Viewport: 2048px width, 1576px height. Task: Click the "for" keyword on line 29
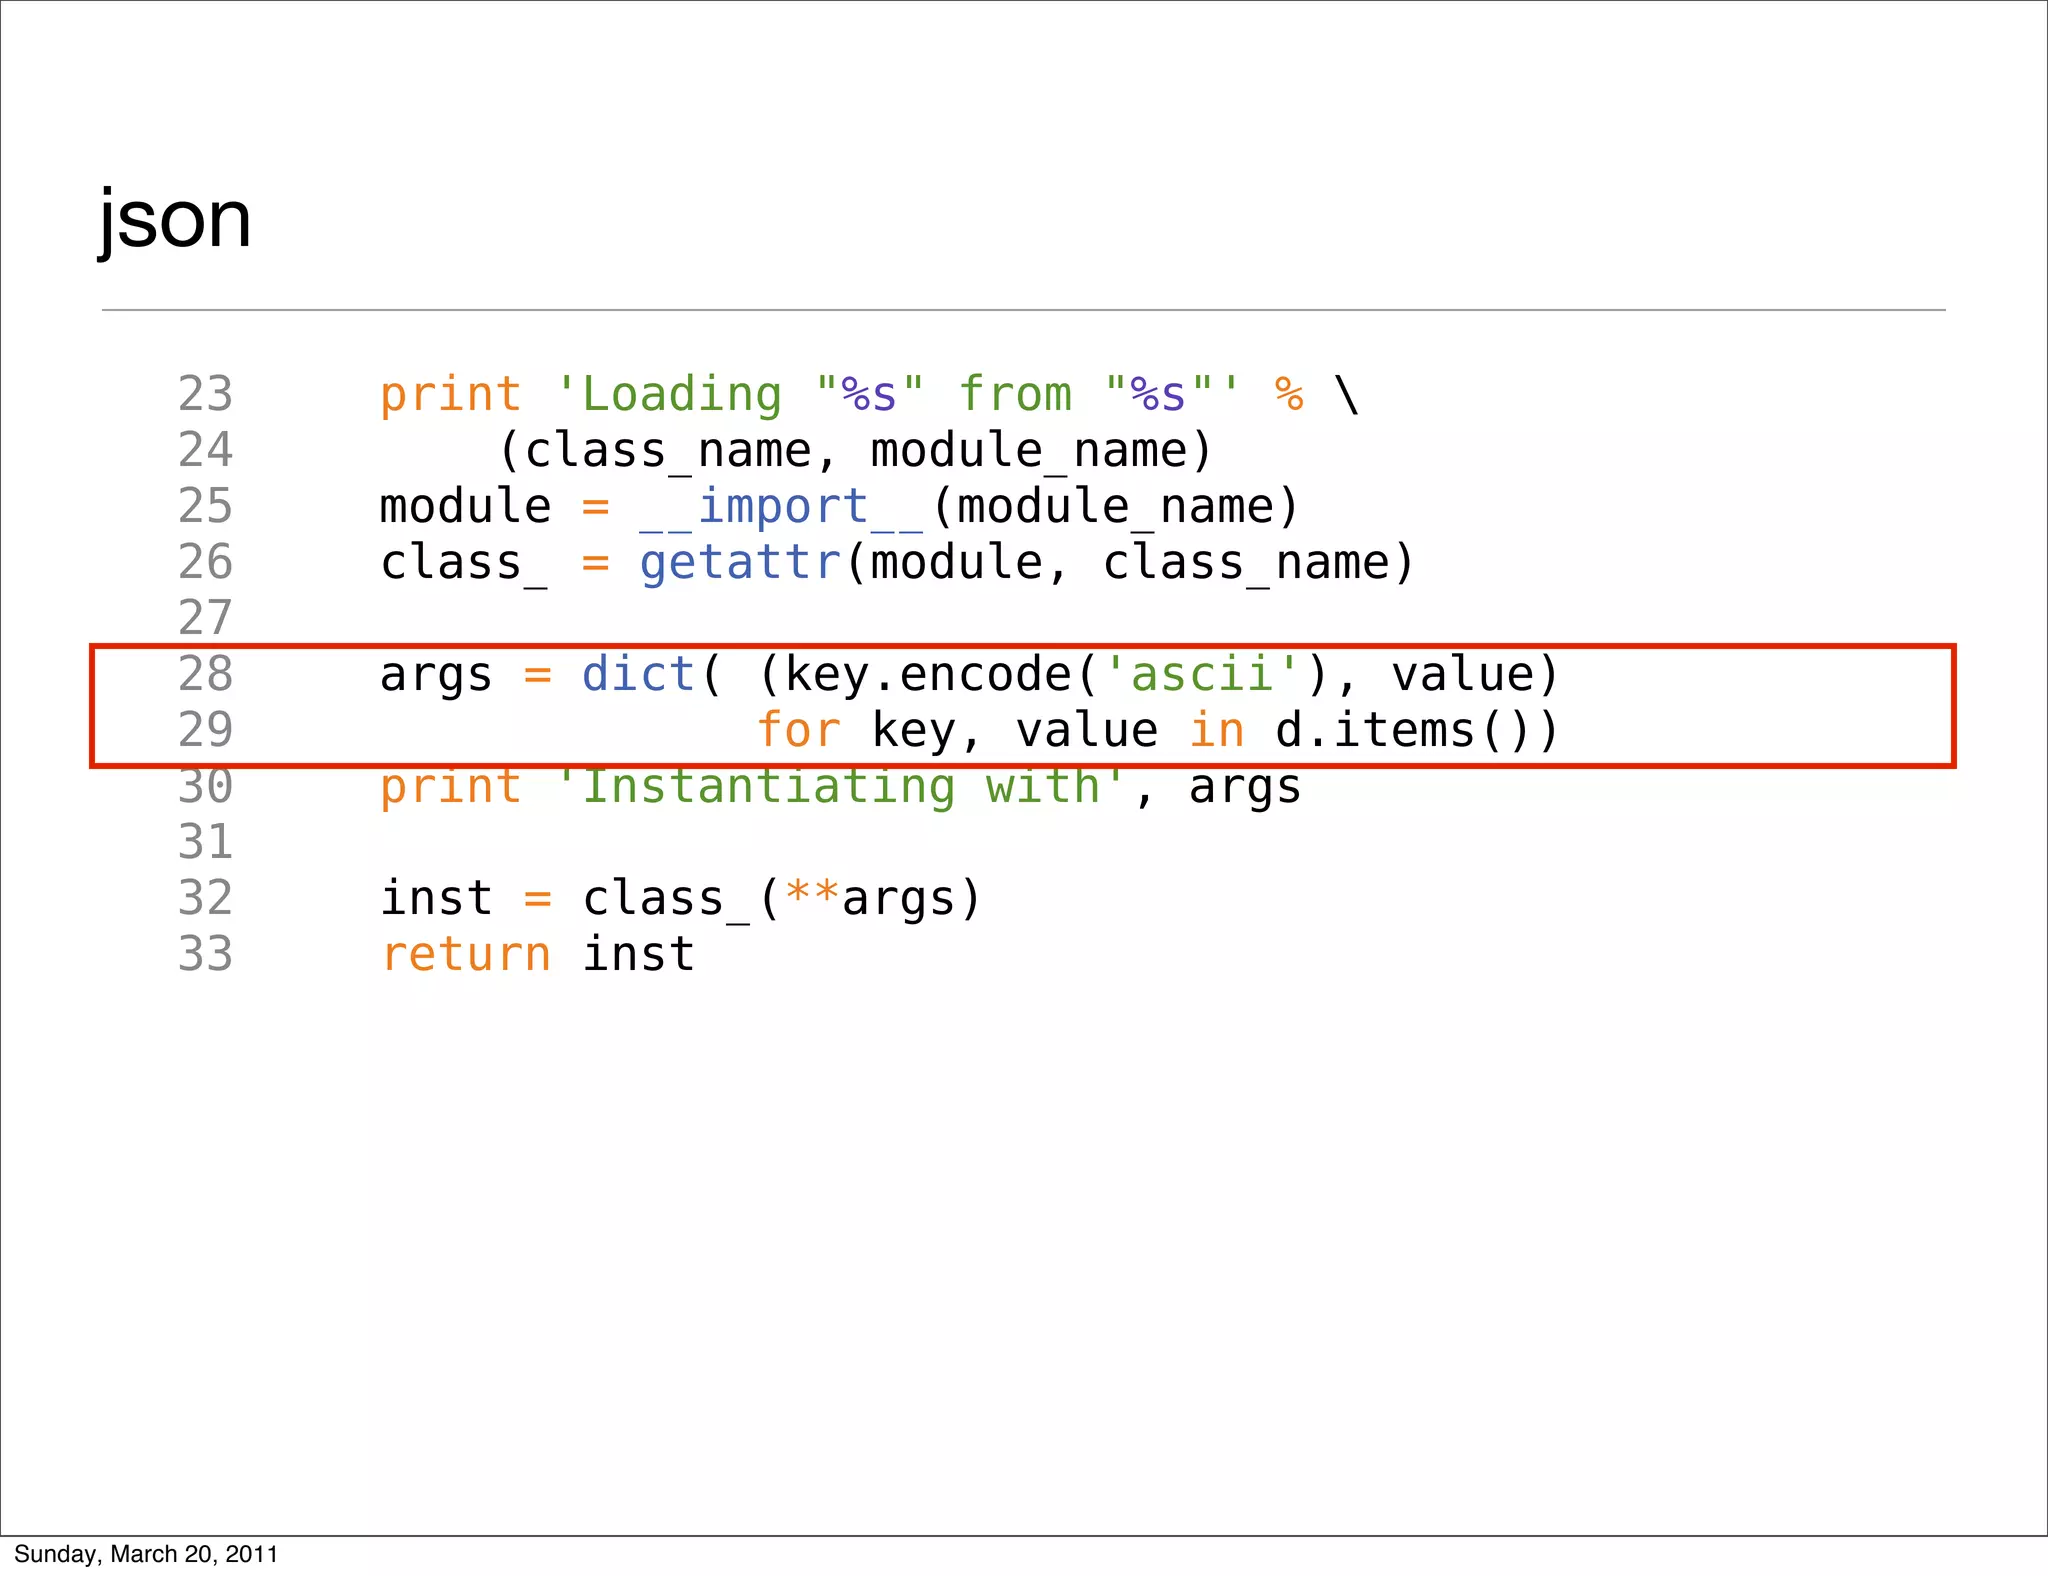click(798, 730)
